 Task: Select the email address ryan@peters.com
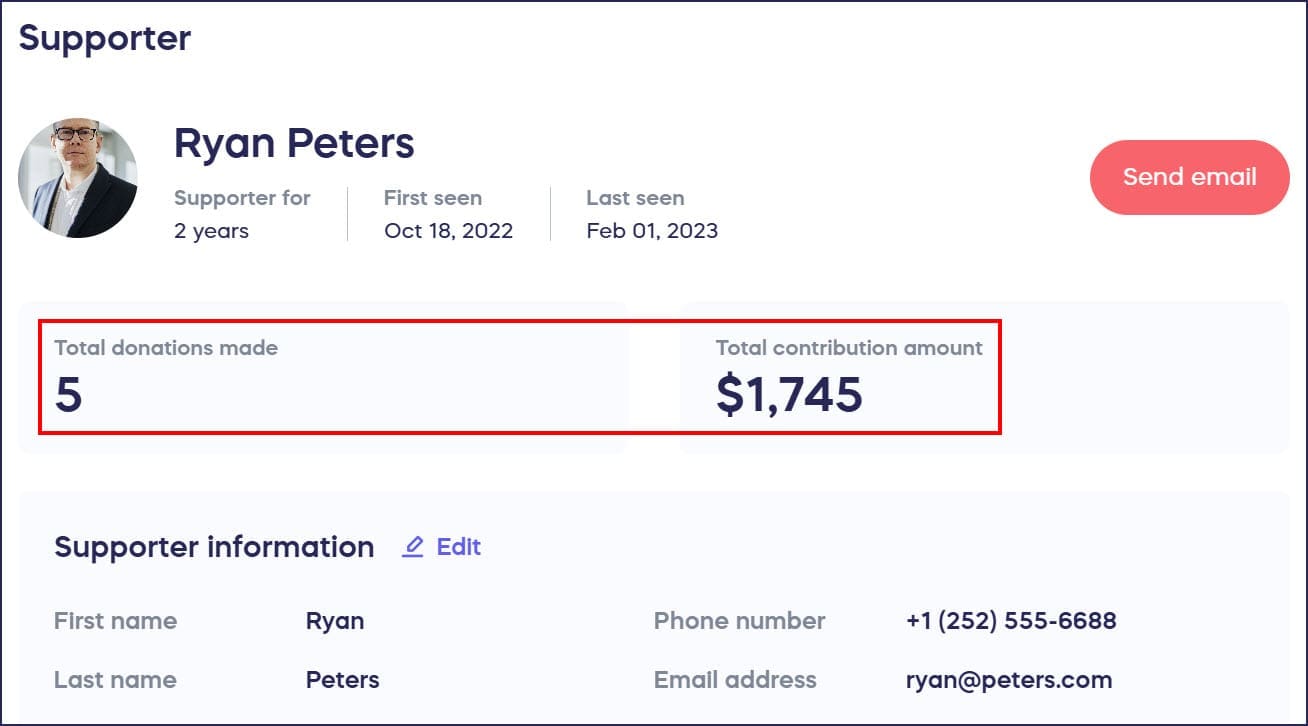1008,680
